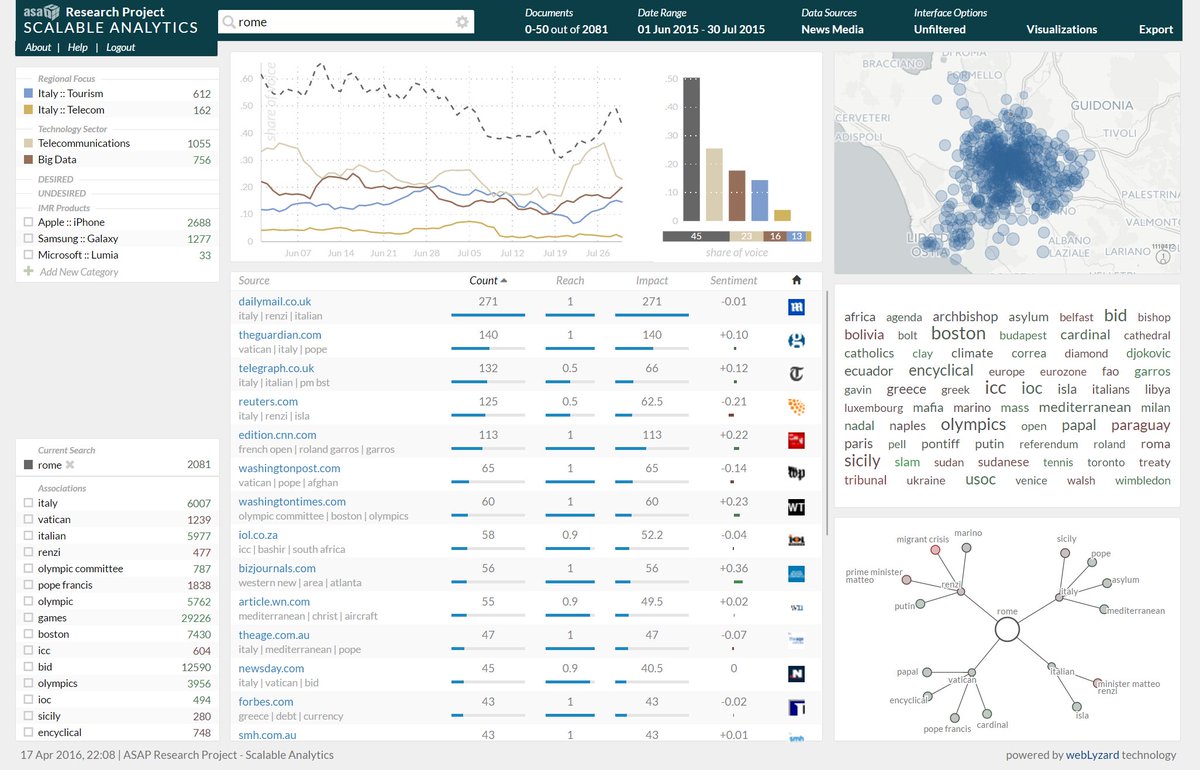This screenshot has width=1200, height=770.
Task: Remove rome current search with X
Action: 71,465
